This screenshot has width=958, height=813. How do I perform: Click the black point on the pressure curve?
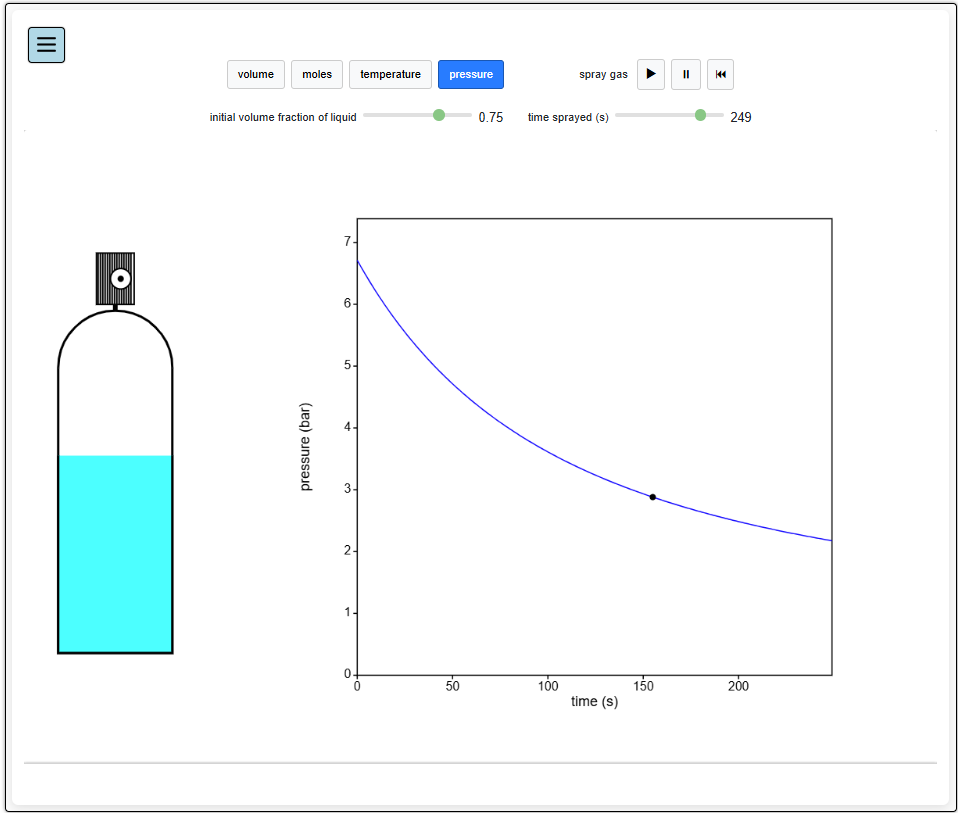[x=653, y=497]
